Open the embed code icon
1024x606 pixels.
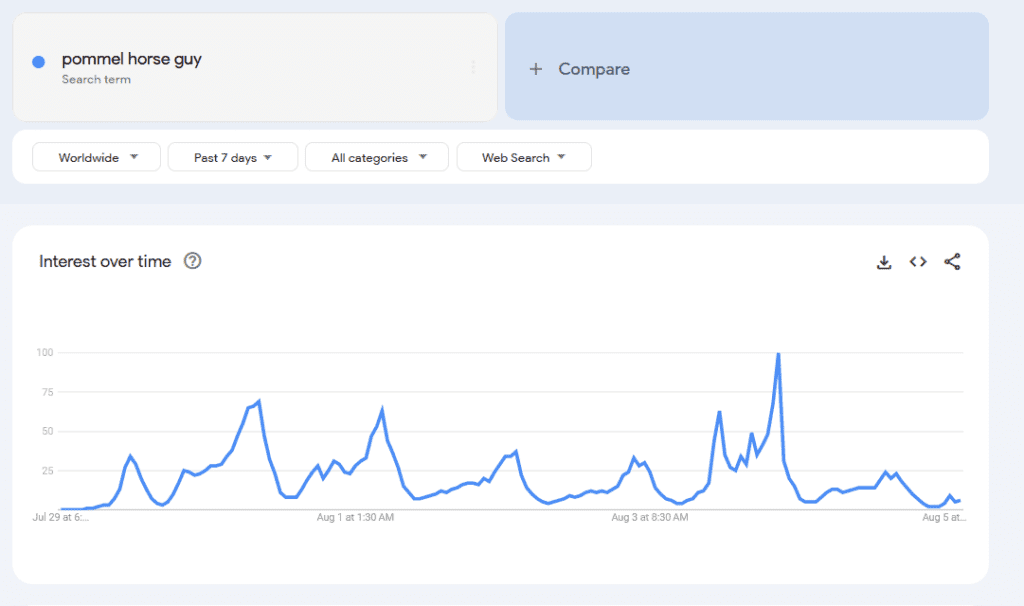(918, 262)
